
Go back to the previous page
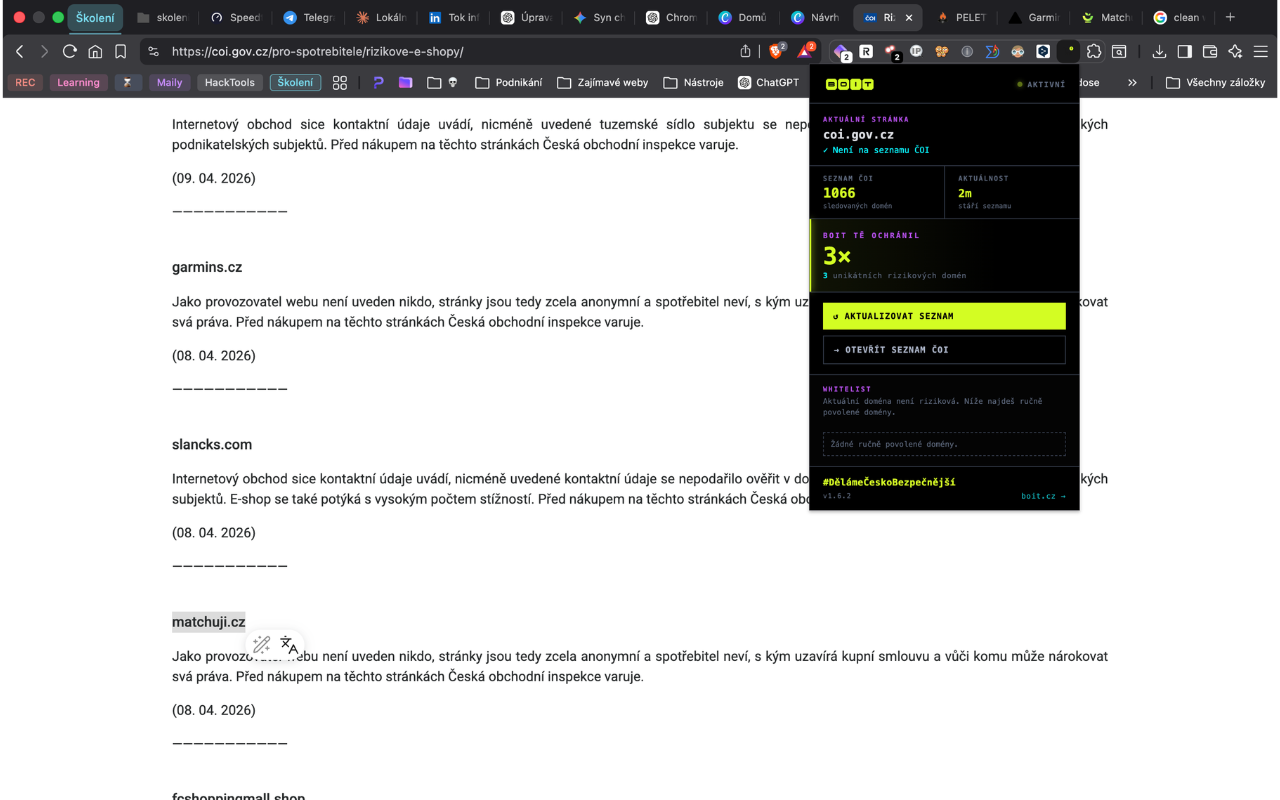pyautogui.click(x=20, y=51)
